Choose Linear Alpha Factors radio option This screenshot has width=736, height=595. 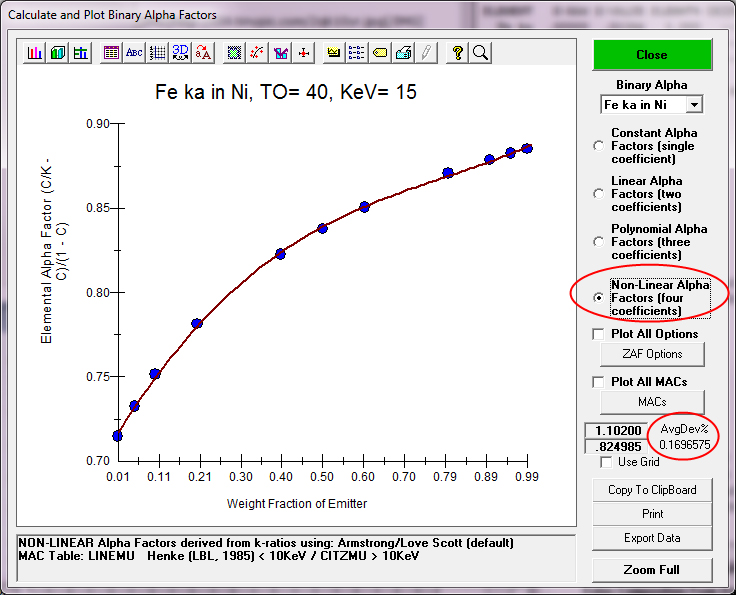pos(599,194)
